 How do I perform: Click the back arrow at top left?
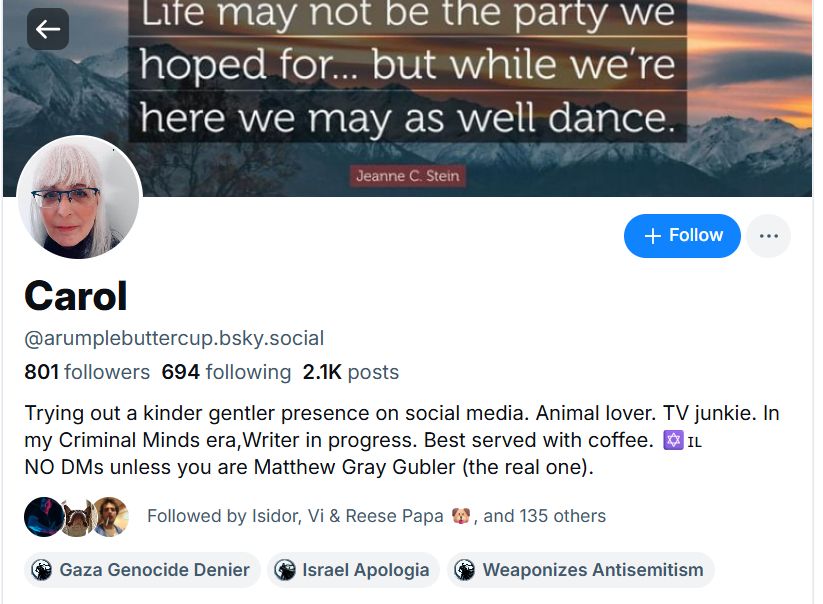pyautogui.click(x=46, y=30)
